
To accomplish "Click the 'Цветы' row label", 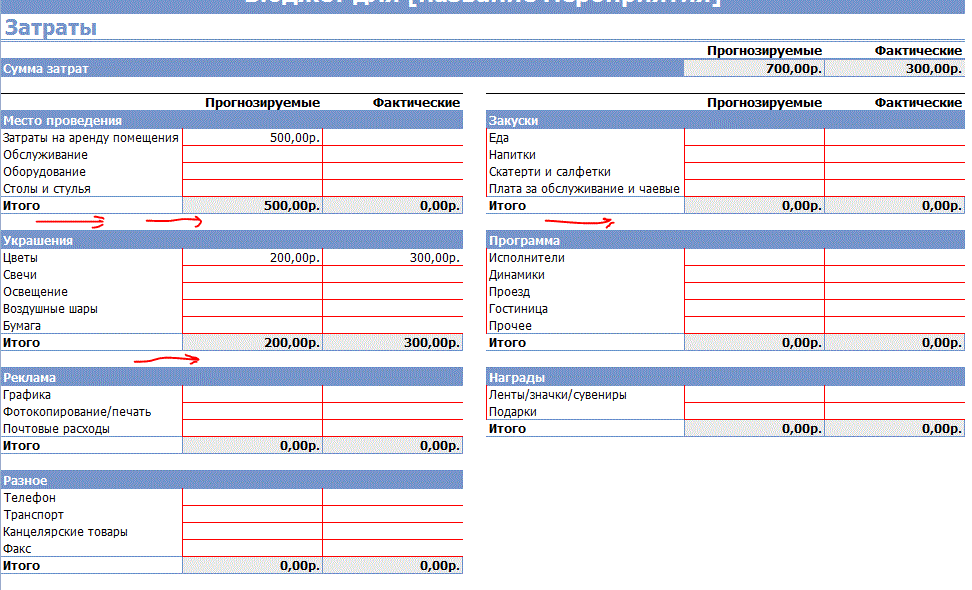I will coord(20,258).
